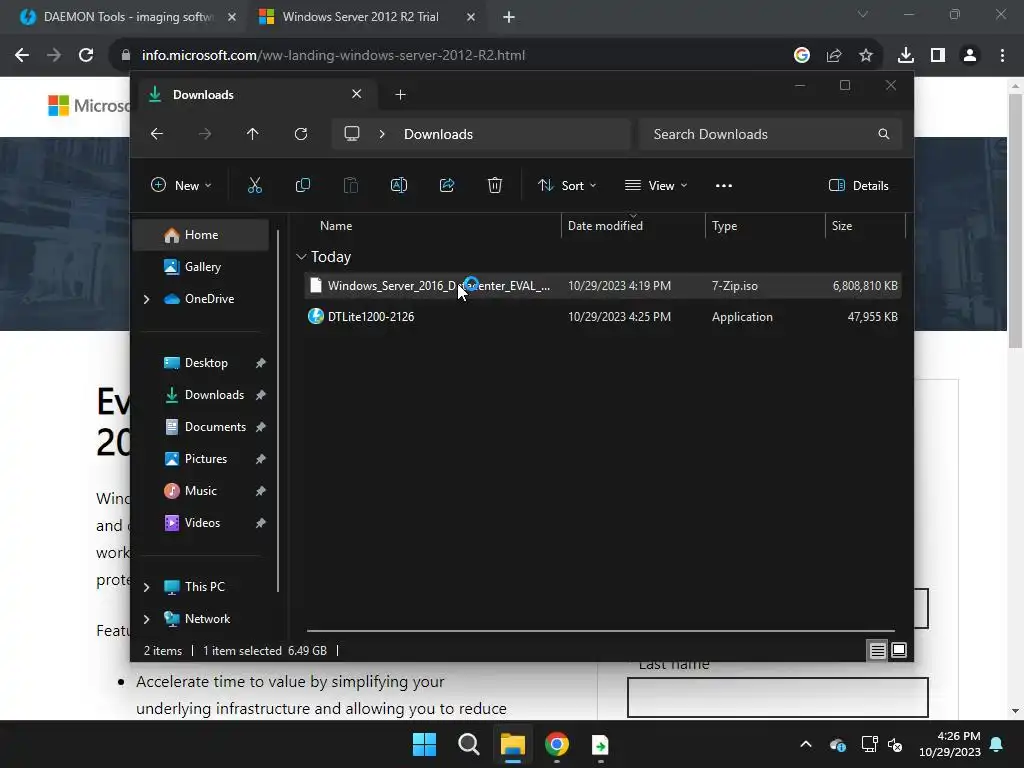Open the New dropdown in Explorer
The image size is (1024, 768).
[x=181, y=185]
